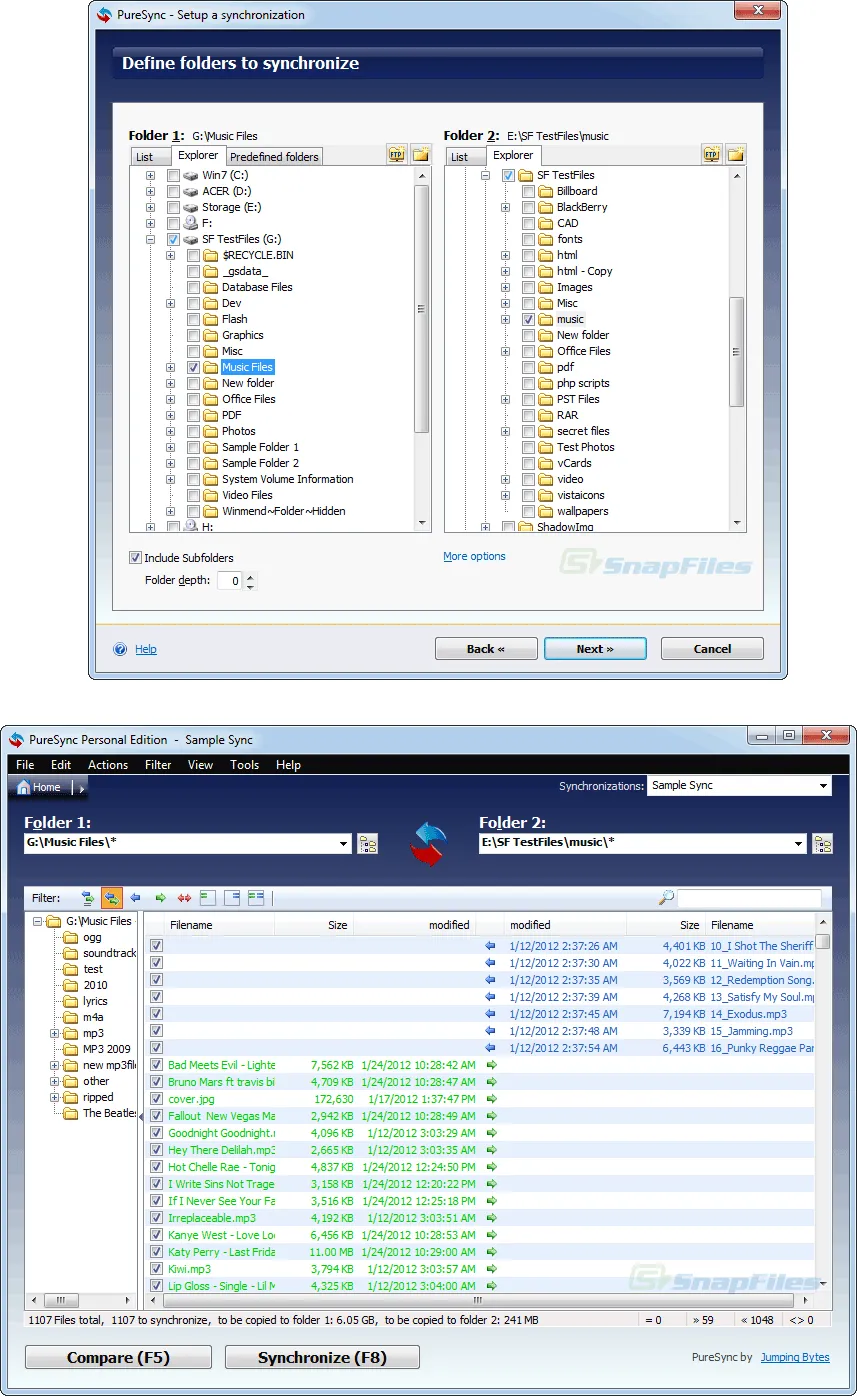Open the Actions menu
This screenshot has height=1396, width=857.
click(108, 764)
